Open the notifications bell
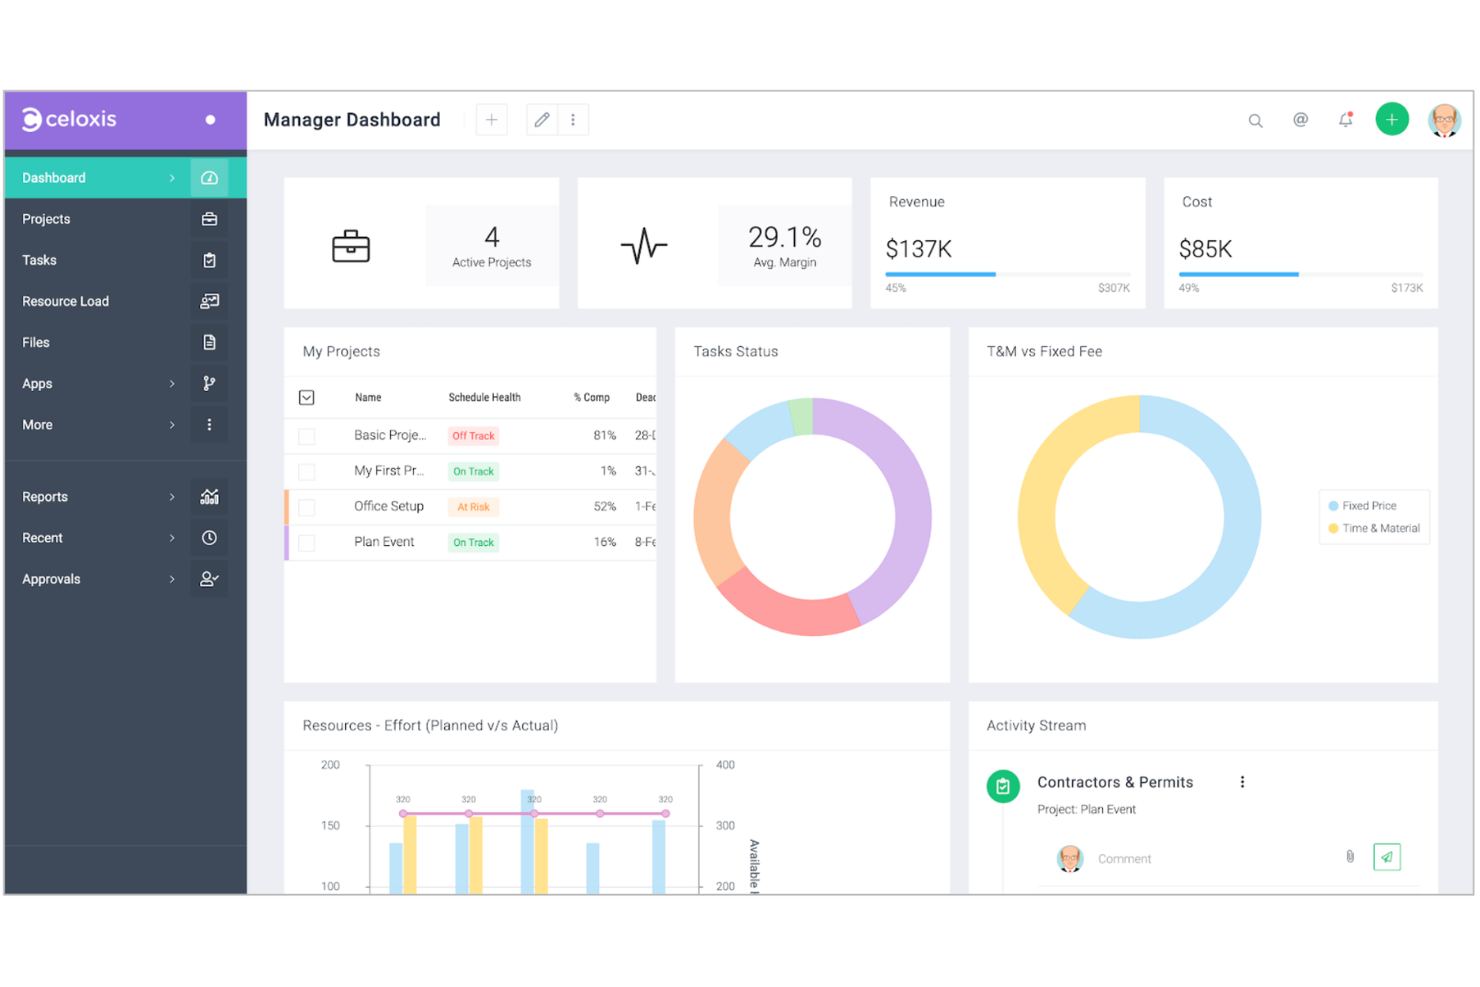 coord(1346,120)
